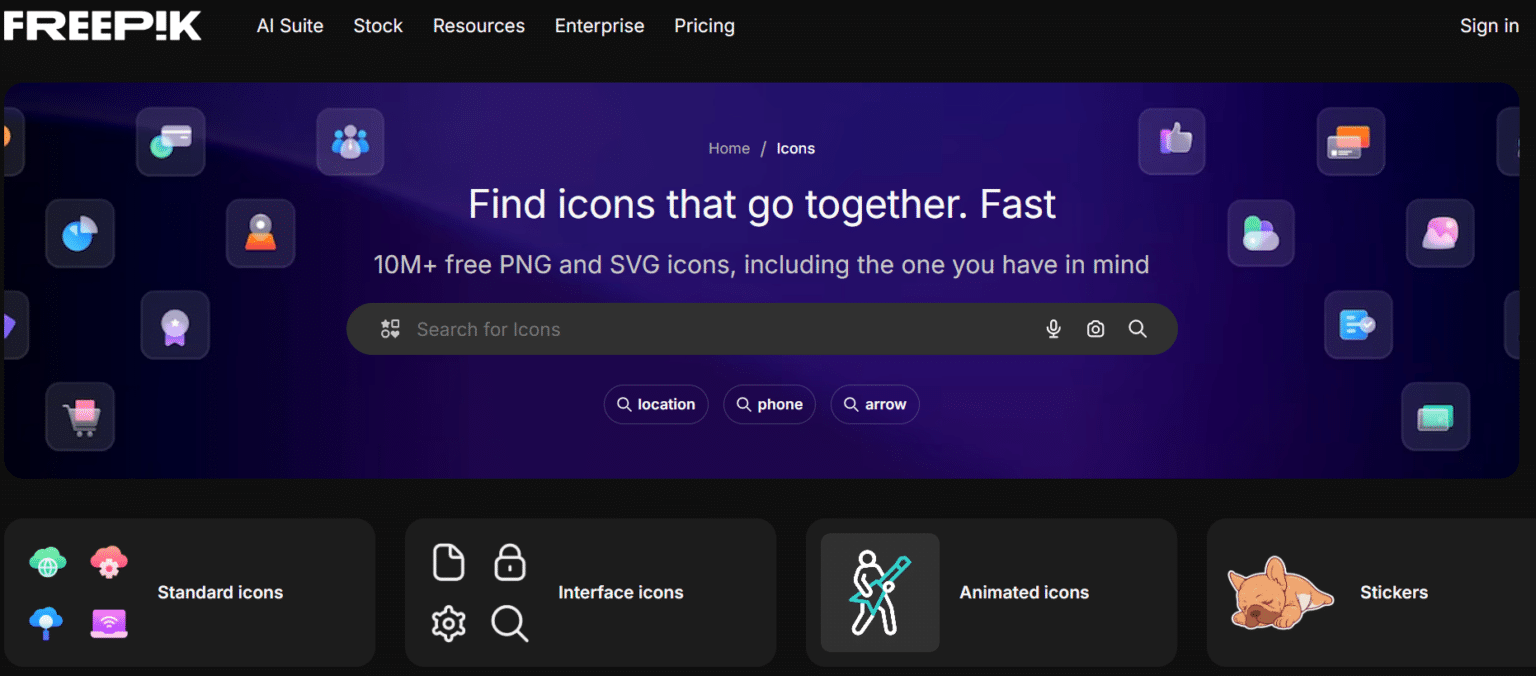Viewport: 1536px width, 676px height.
Task: Open image search via the camera icon
Action: pyautogui.click(x=1095, y=328)
